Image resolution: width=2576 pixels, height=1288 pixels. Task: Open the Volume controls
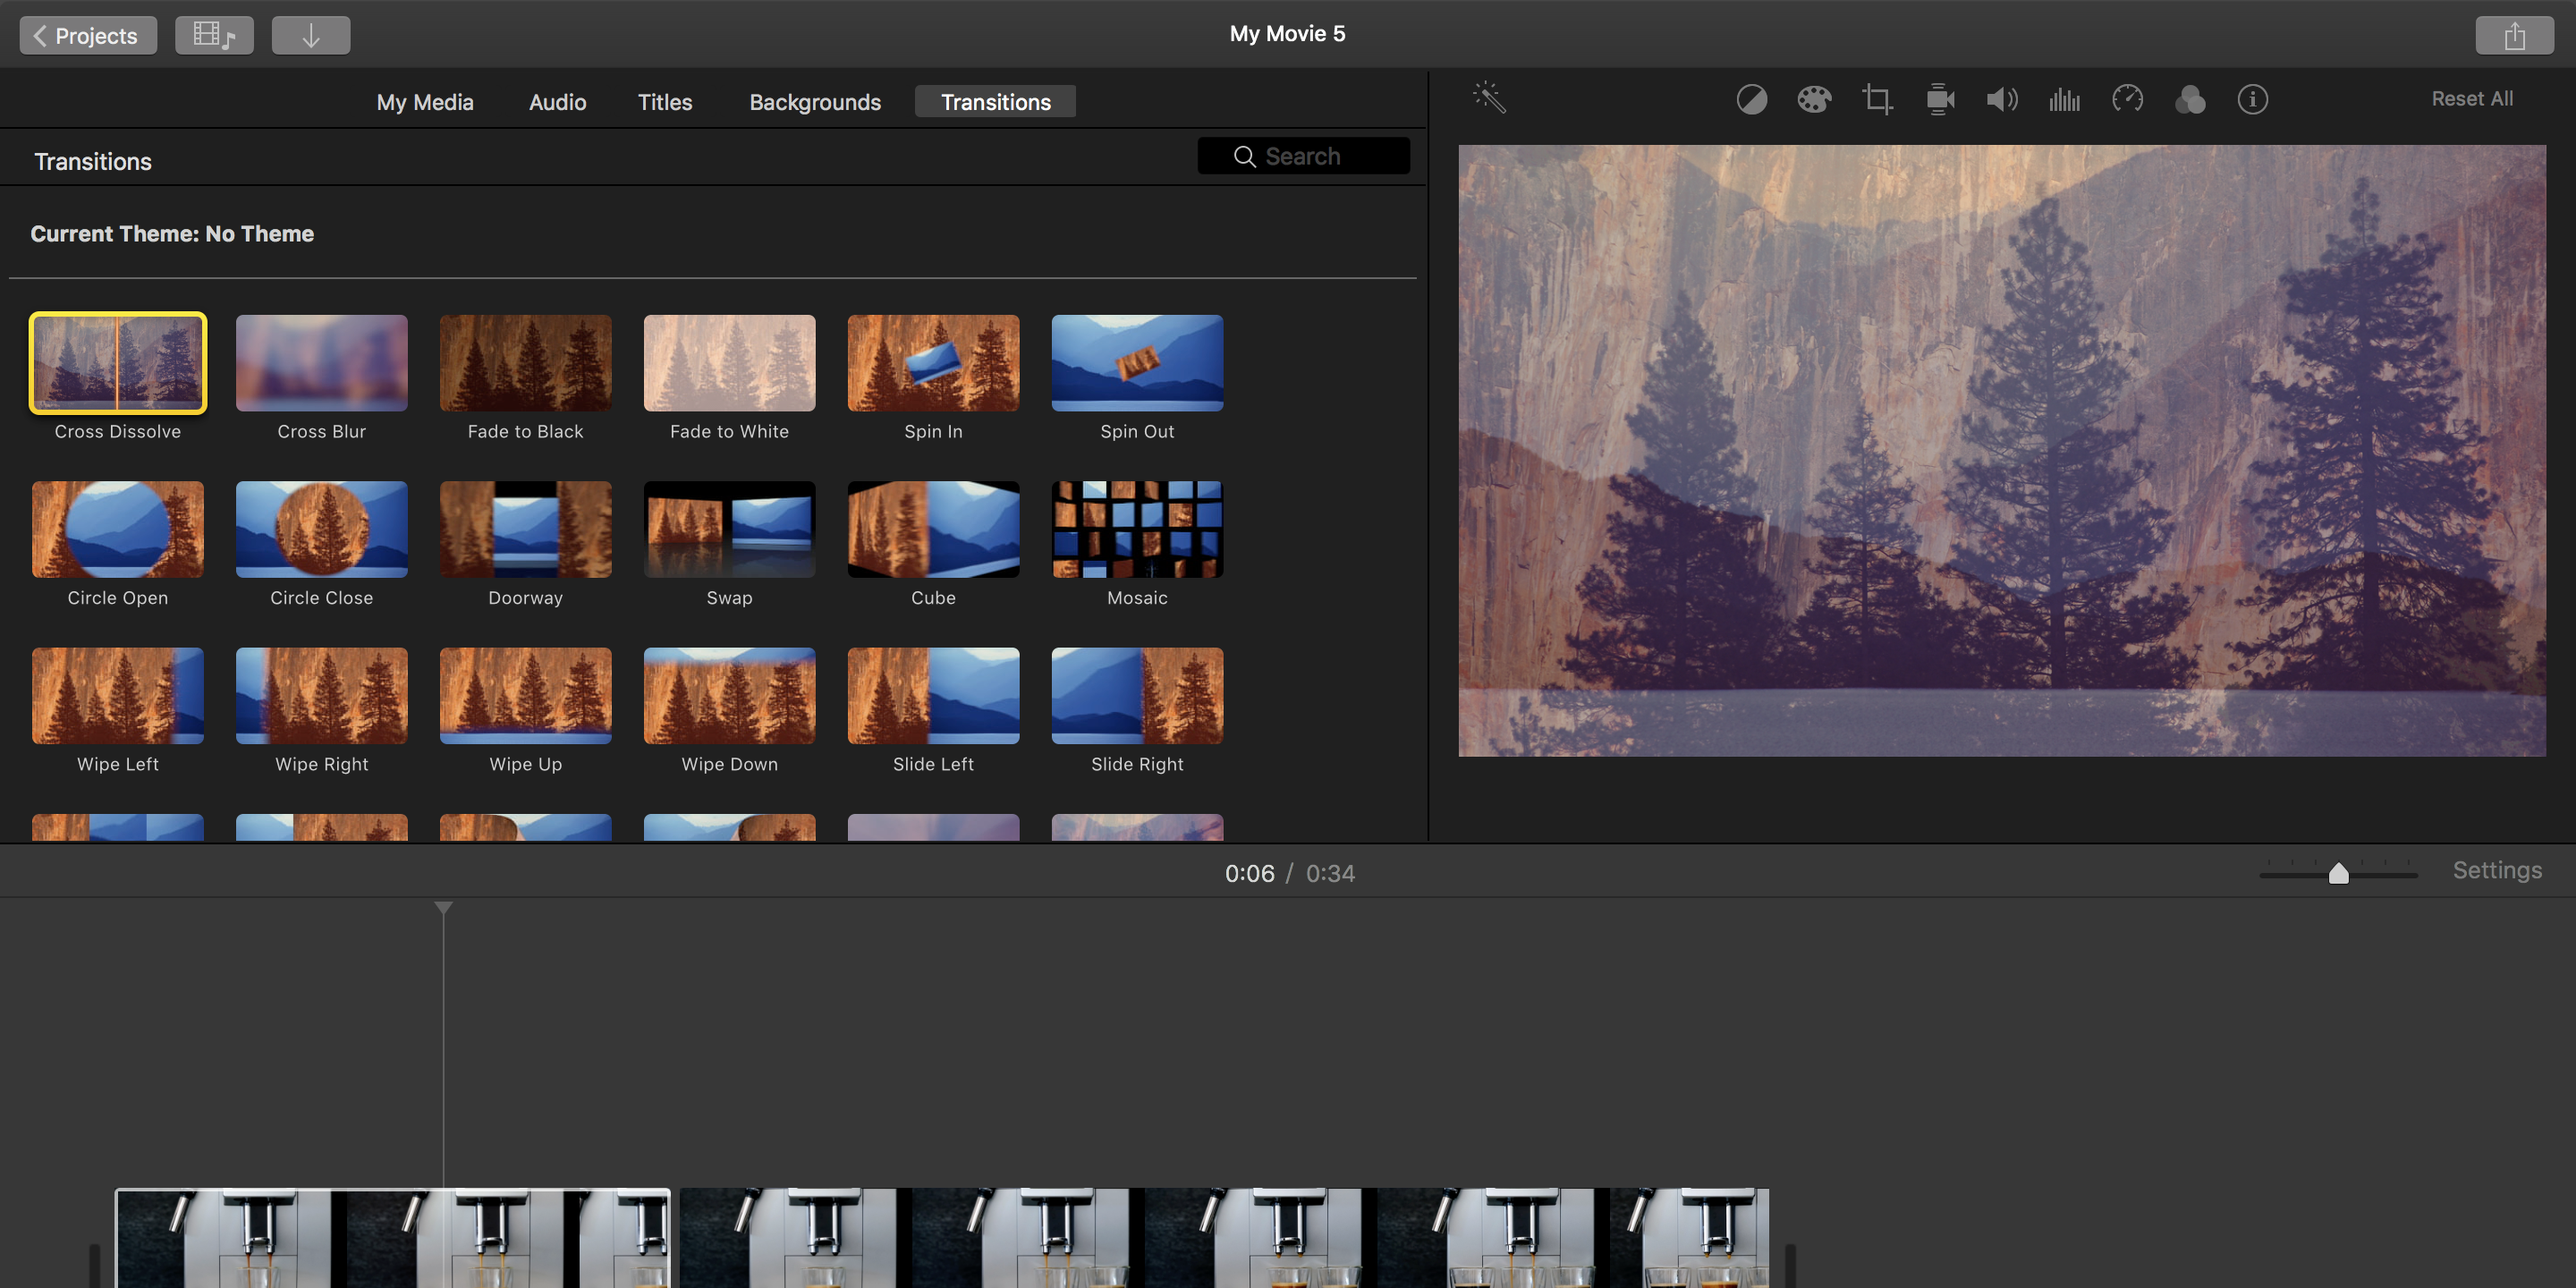(x=2002, y=99)
